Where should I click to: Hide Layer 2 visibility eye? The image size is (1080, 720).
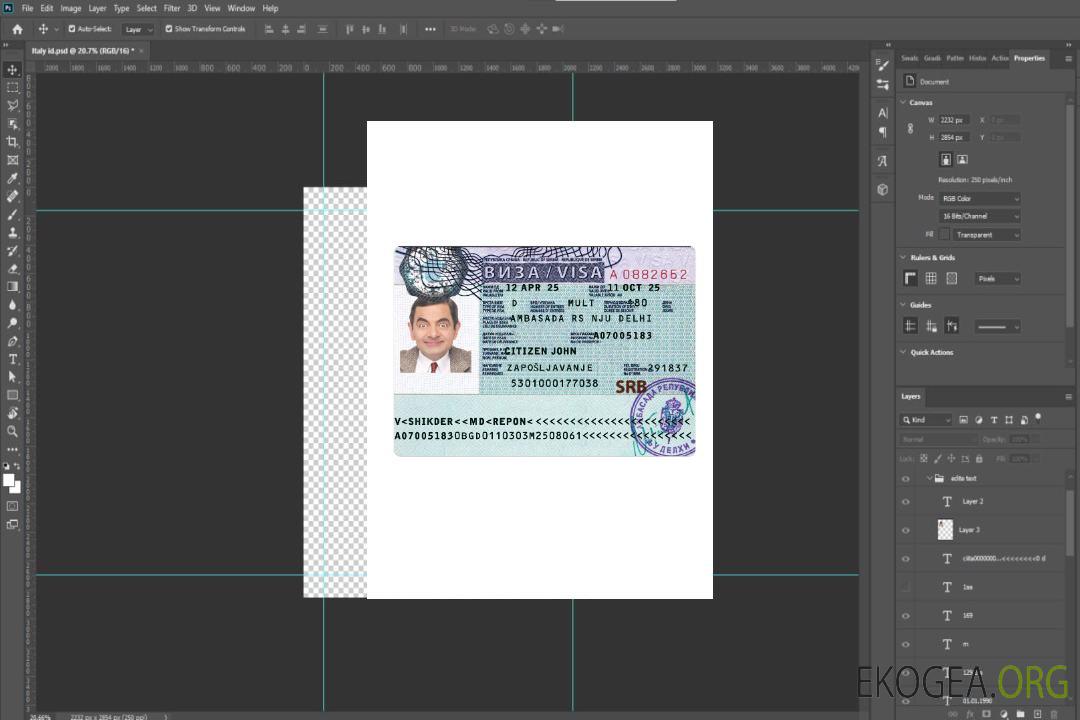(906, 502)
